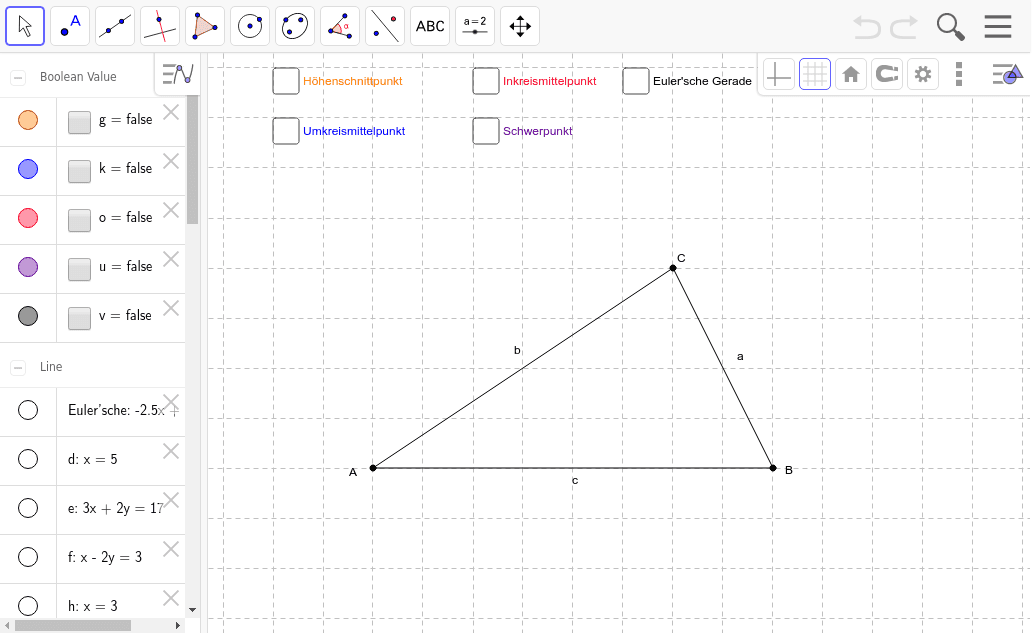This screenshot has width=1032, height=635.
Task: Toggle checkbox for g = false
Action: tap(79, 122)
